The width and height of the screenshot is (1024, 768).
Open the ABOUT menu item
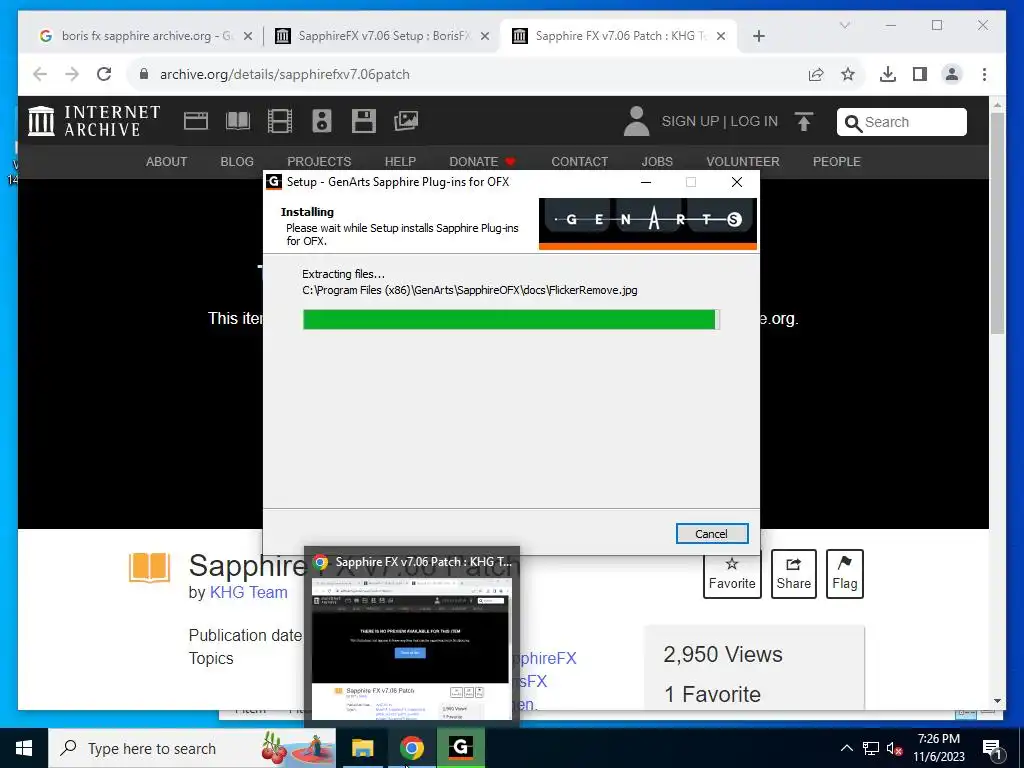(x=167, y=161)
